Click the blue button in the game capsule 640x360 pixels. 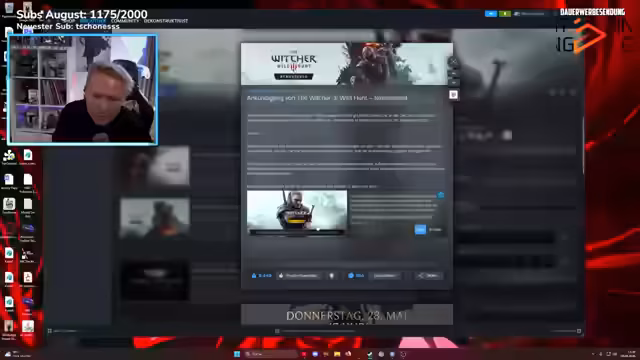(420, 229)
